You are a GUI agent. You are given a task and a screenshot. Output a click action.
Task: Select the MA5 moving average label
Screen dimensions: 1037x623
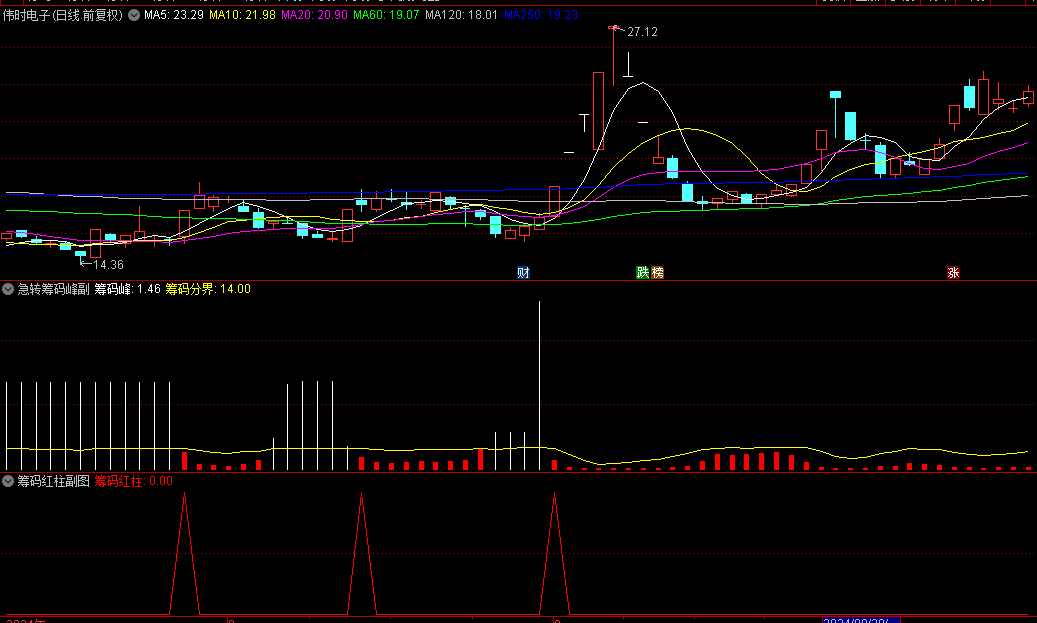(174, 16)
